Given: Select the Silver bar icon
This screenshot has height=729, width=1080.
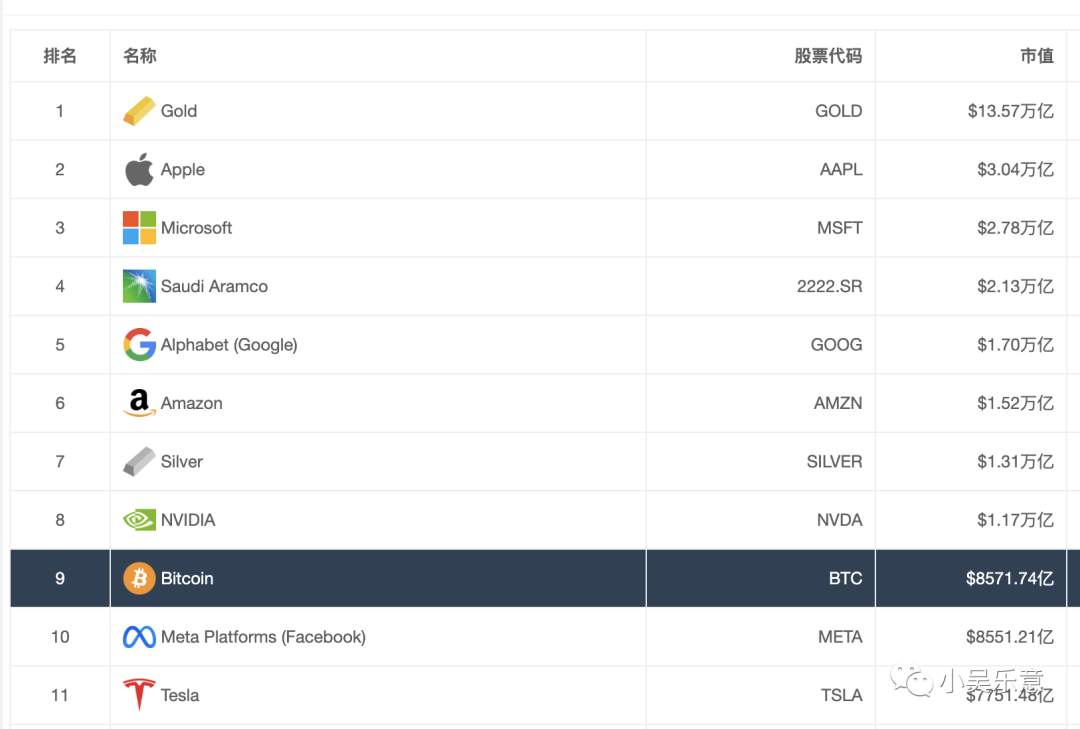Looking at the screenshot, I should click(x=139, y=462).
